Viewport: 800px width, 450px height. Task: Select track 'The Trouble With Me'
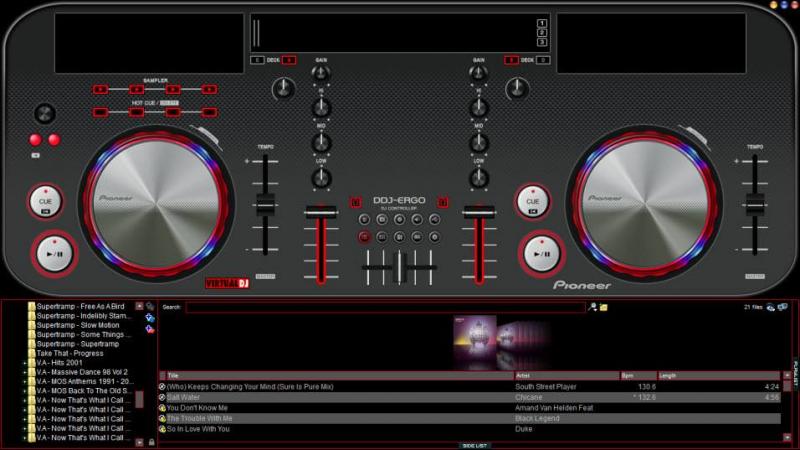pyautogui.click(x=469, y=419)
